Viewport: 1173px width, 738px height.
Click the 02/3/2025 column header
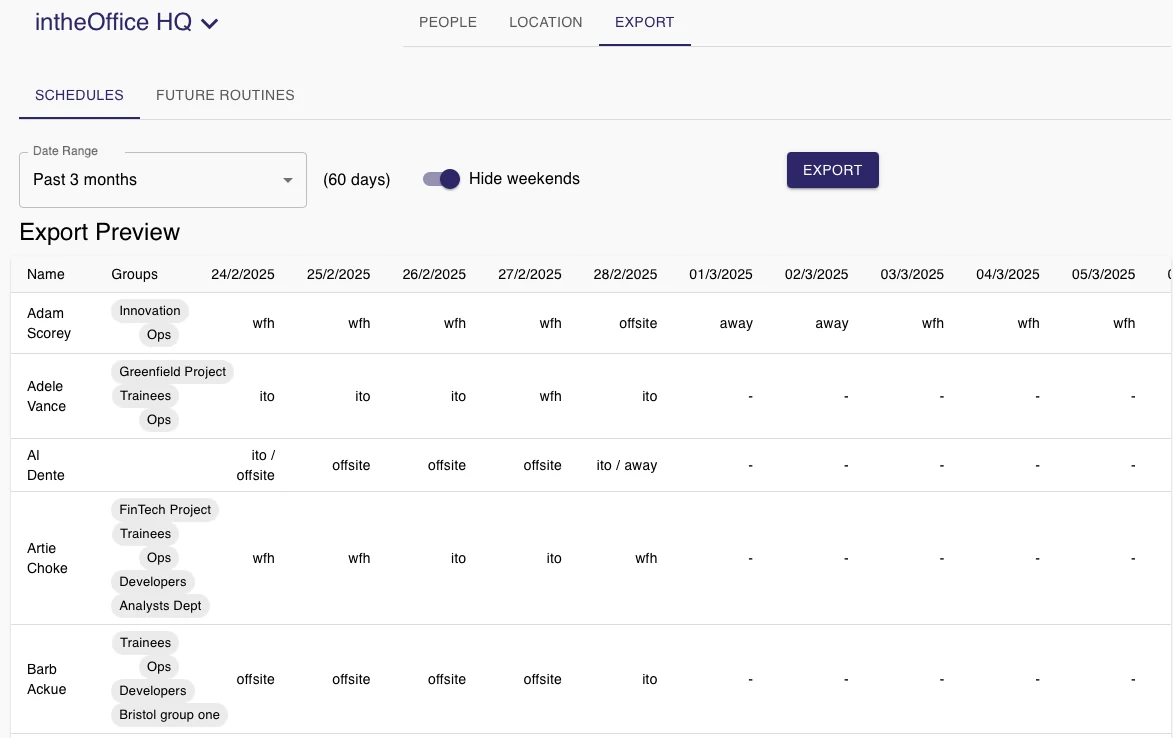(816, 274)
